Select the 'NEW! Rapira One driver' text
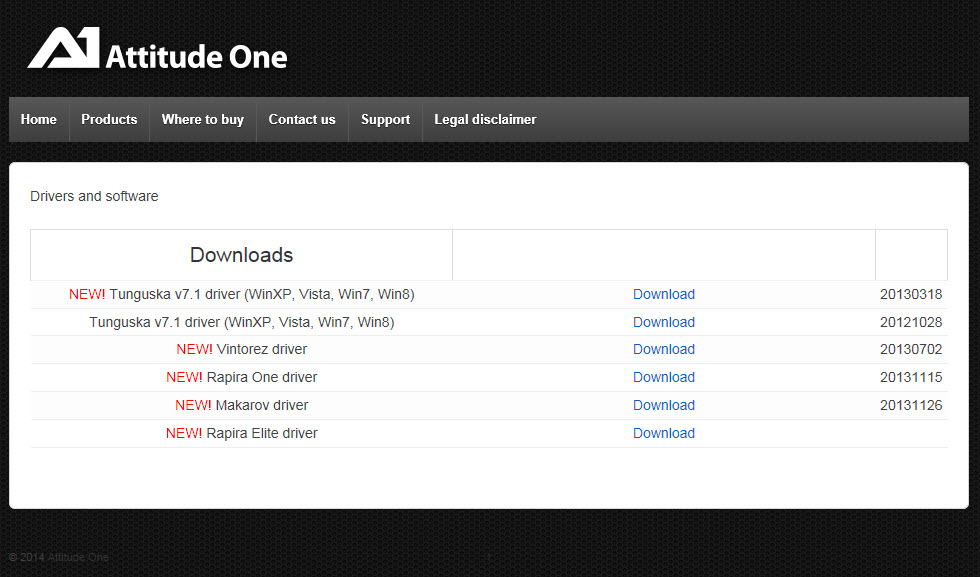The width and height of the screenshot is (980, 577). (x=241, y=378)
